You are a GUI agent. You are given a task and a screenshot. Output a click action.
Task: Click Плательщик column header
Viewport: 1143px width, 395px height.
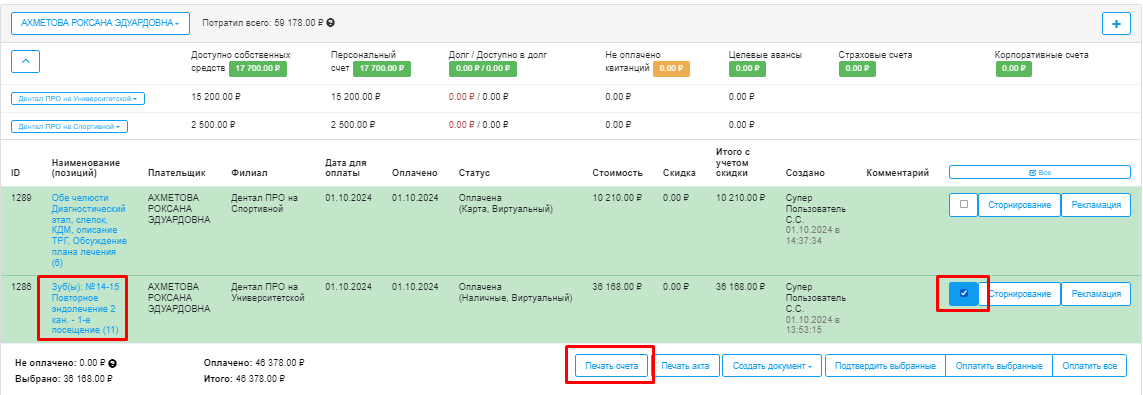(x=176, y=173)
